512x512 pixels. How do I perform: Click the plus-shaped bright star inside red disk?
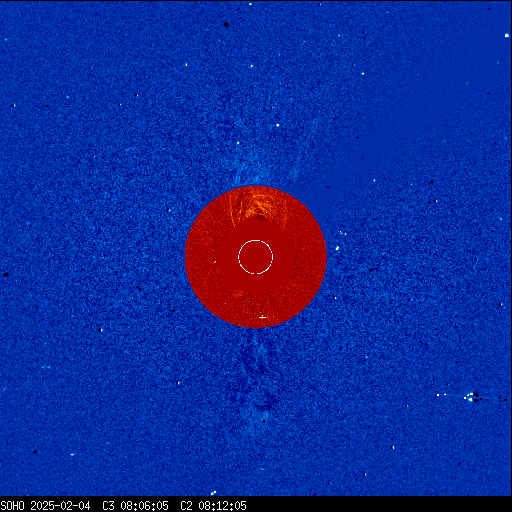pos(263,317)
